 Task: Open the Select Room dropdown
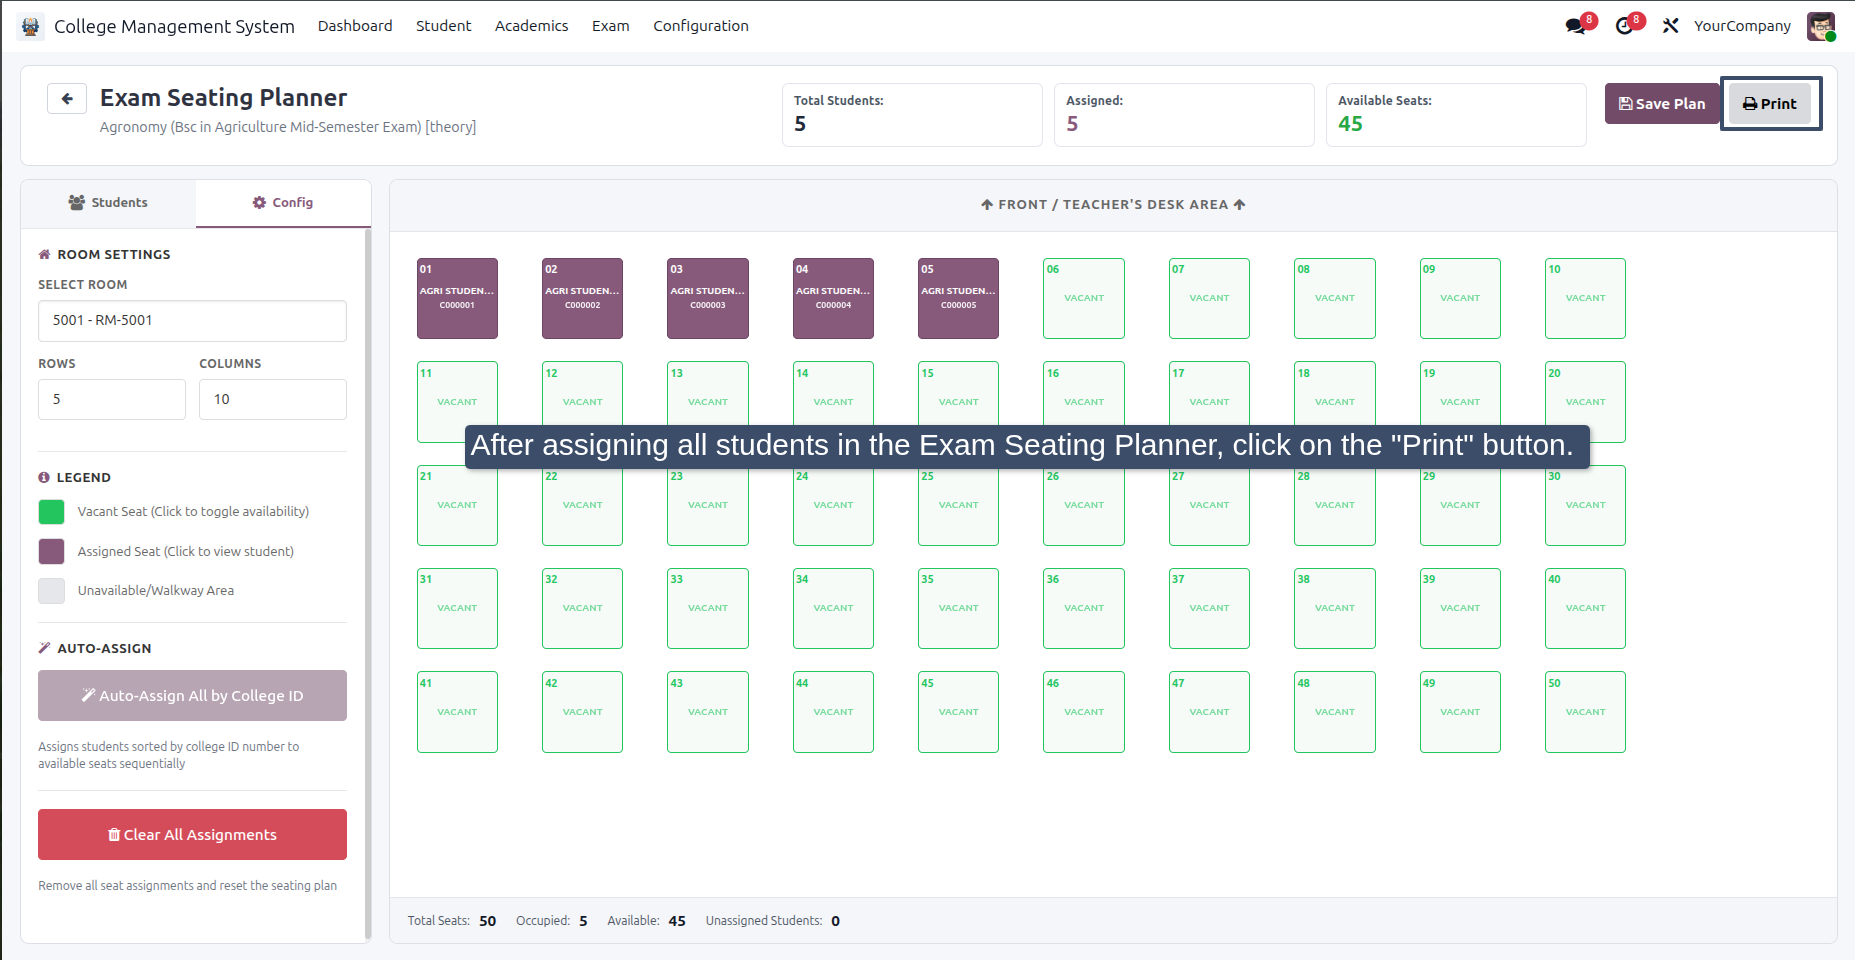[x=192, y=320]
